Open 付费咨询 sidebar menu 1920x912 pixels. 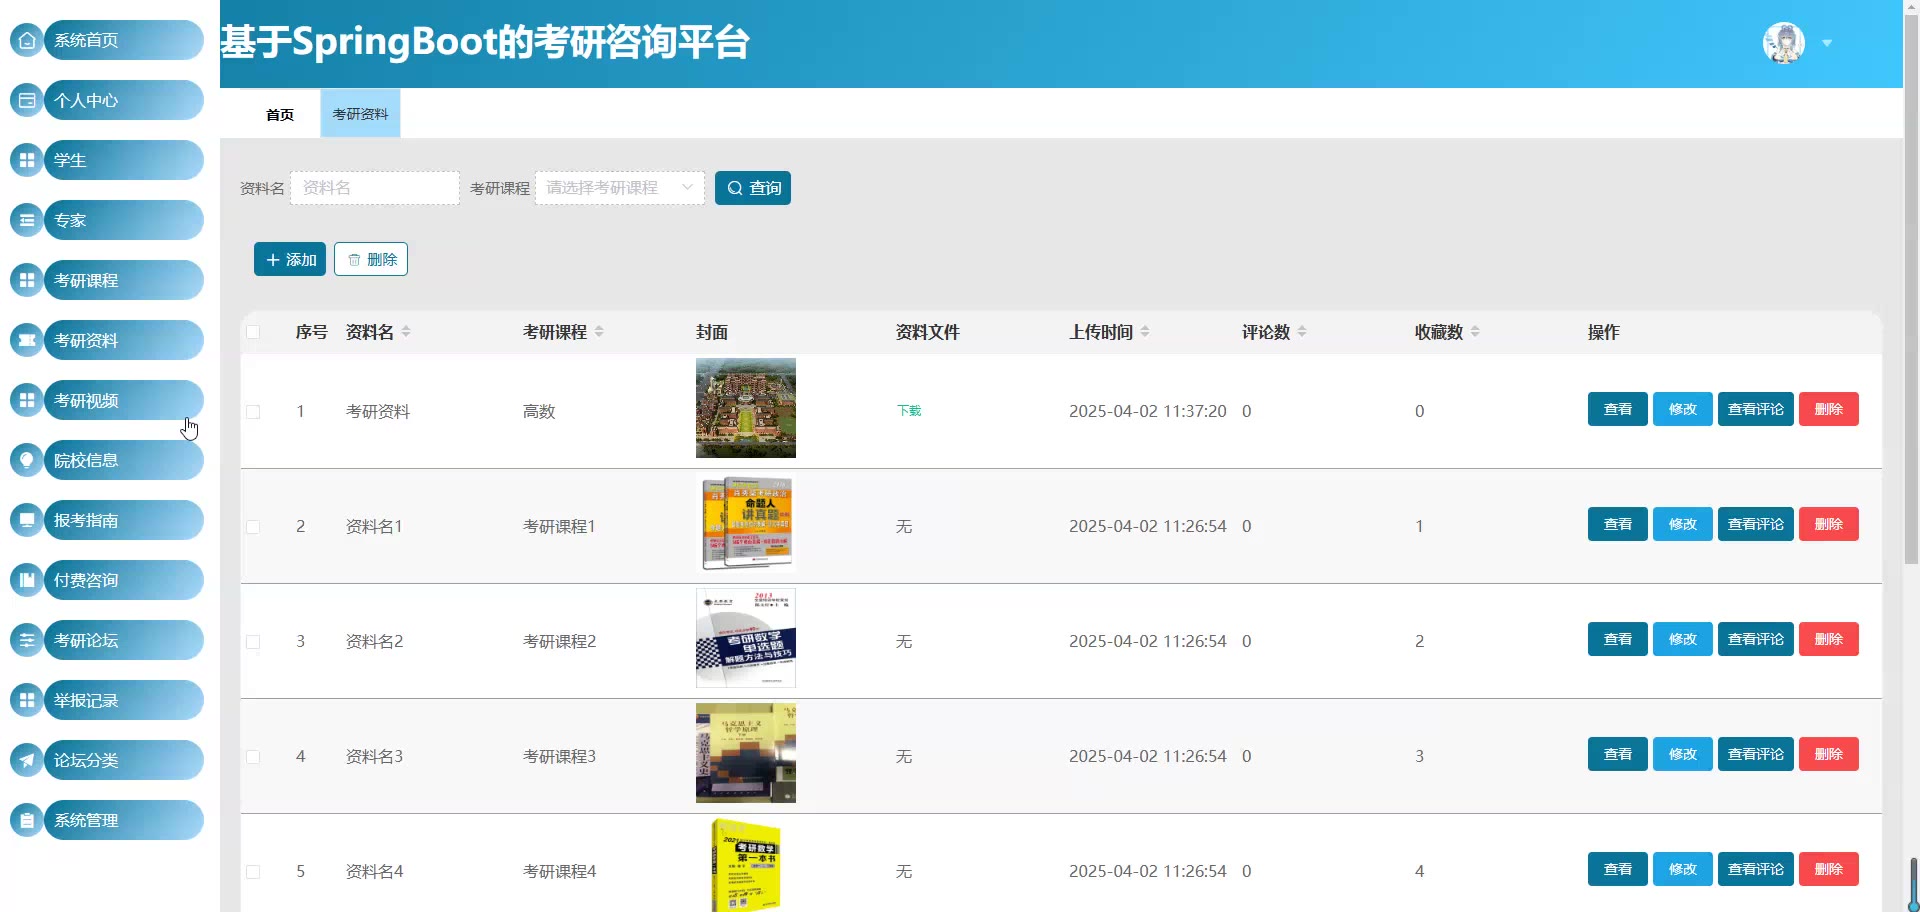(124, 580)
